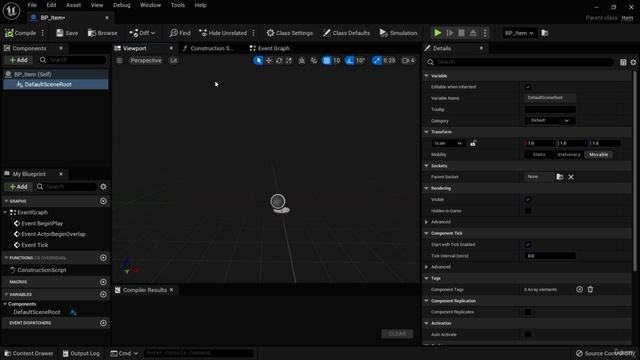Image resolution: width=640 pixels, height=360 pixels.
Task: Choose the rotate tool in viewport
Action: tap(279, 60)
